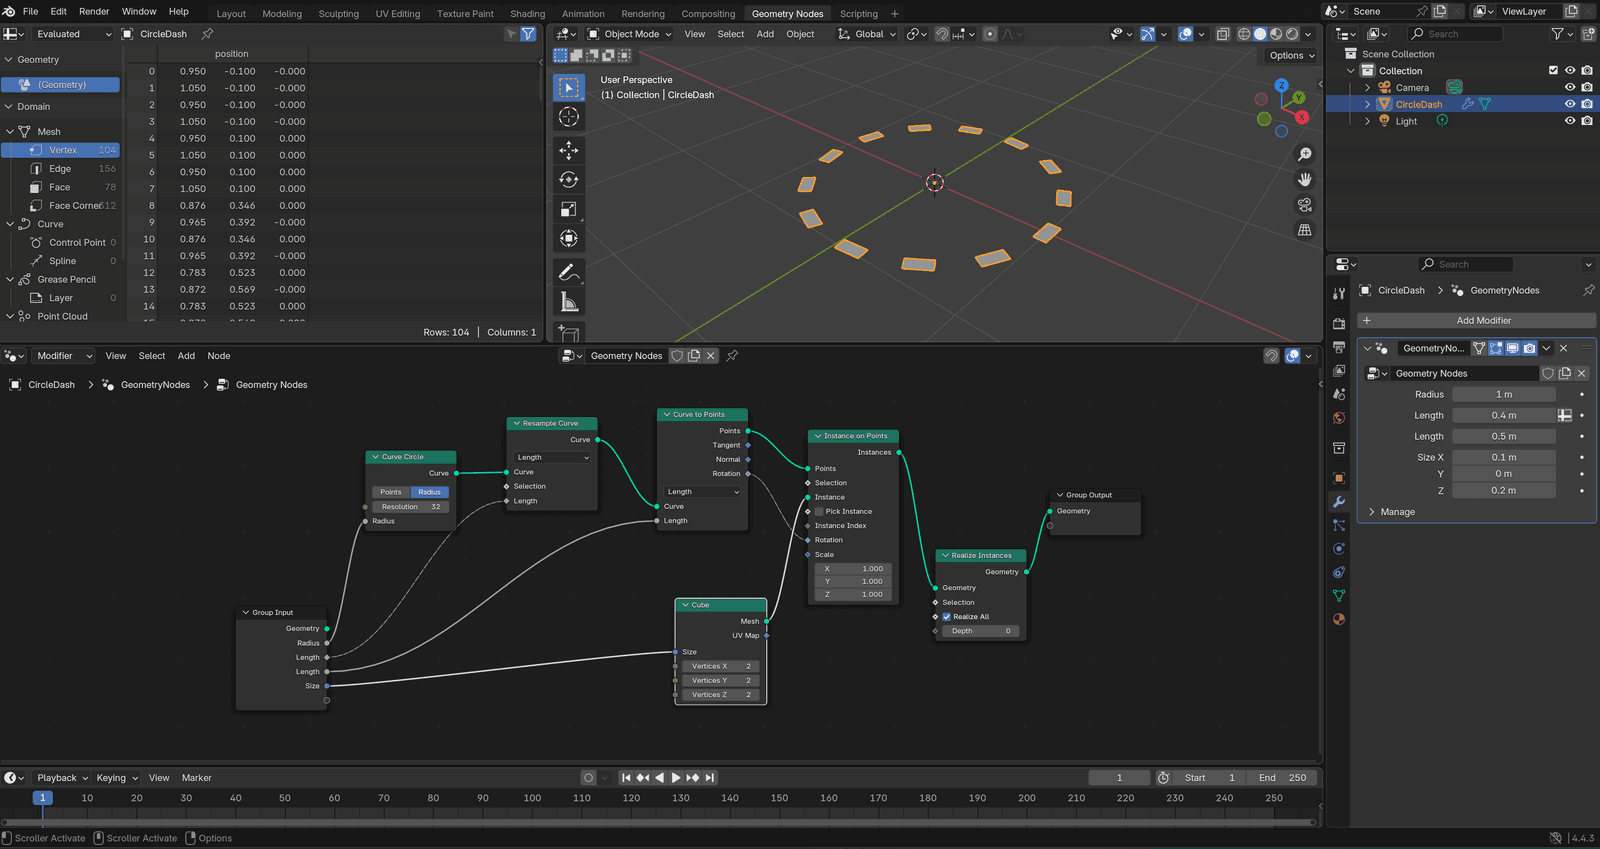The image size is (1600, 849).
Task: Open the Physics properties tab
Action: pos(1339,549)
